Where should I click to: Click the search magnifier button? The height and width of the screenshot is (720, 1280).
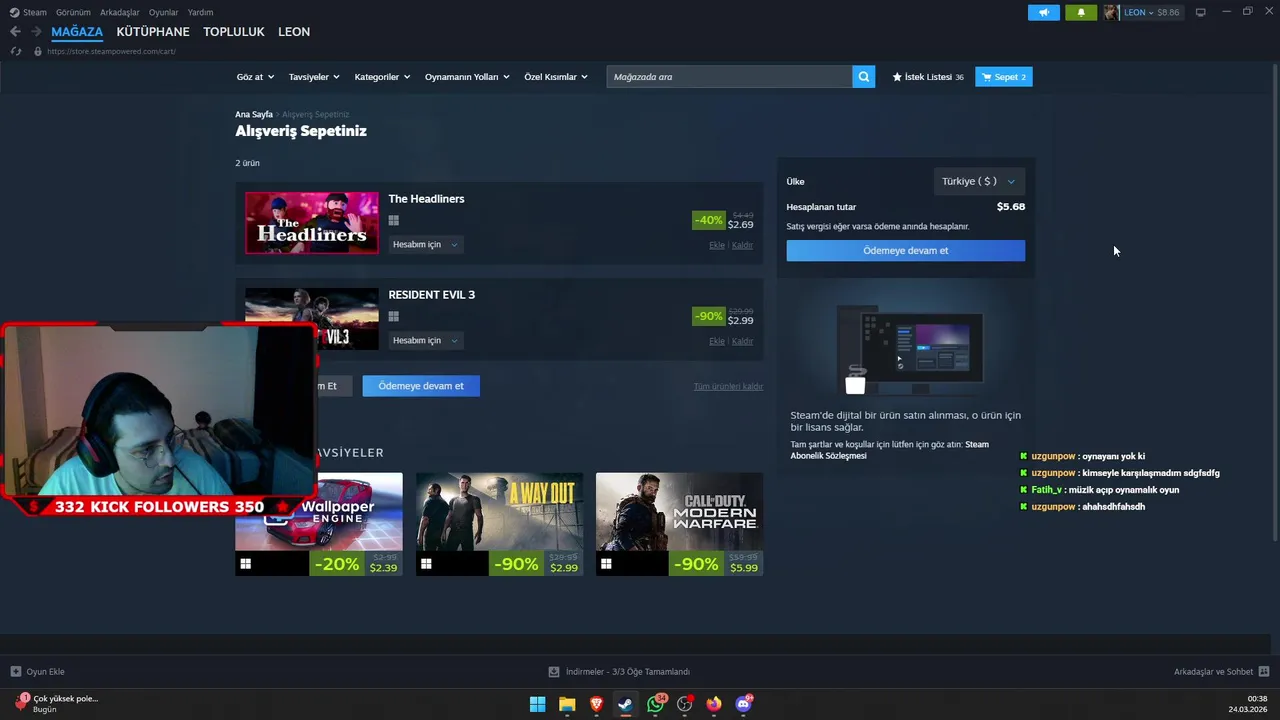pyautogui.click(x=864, y=77)
